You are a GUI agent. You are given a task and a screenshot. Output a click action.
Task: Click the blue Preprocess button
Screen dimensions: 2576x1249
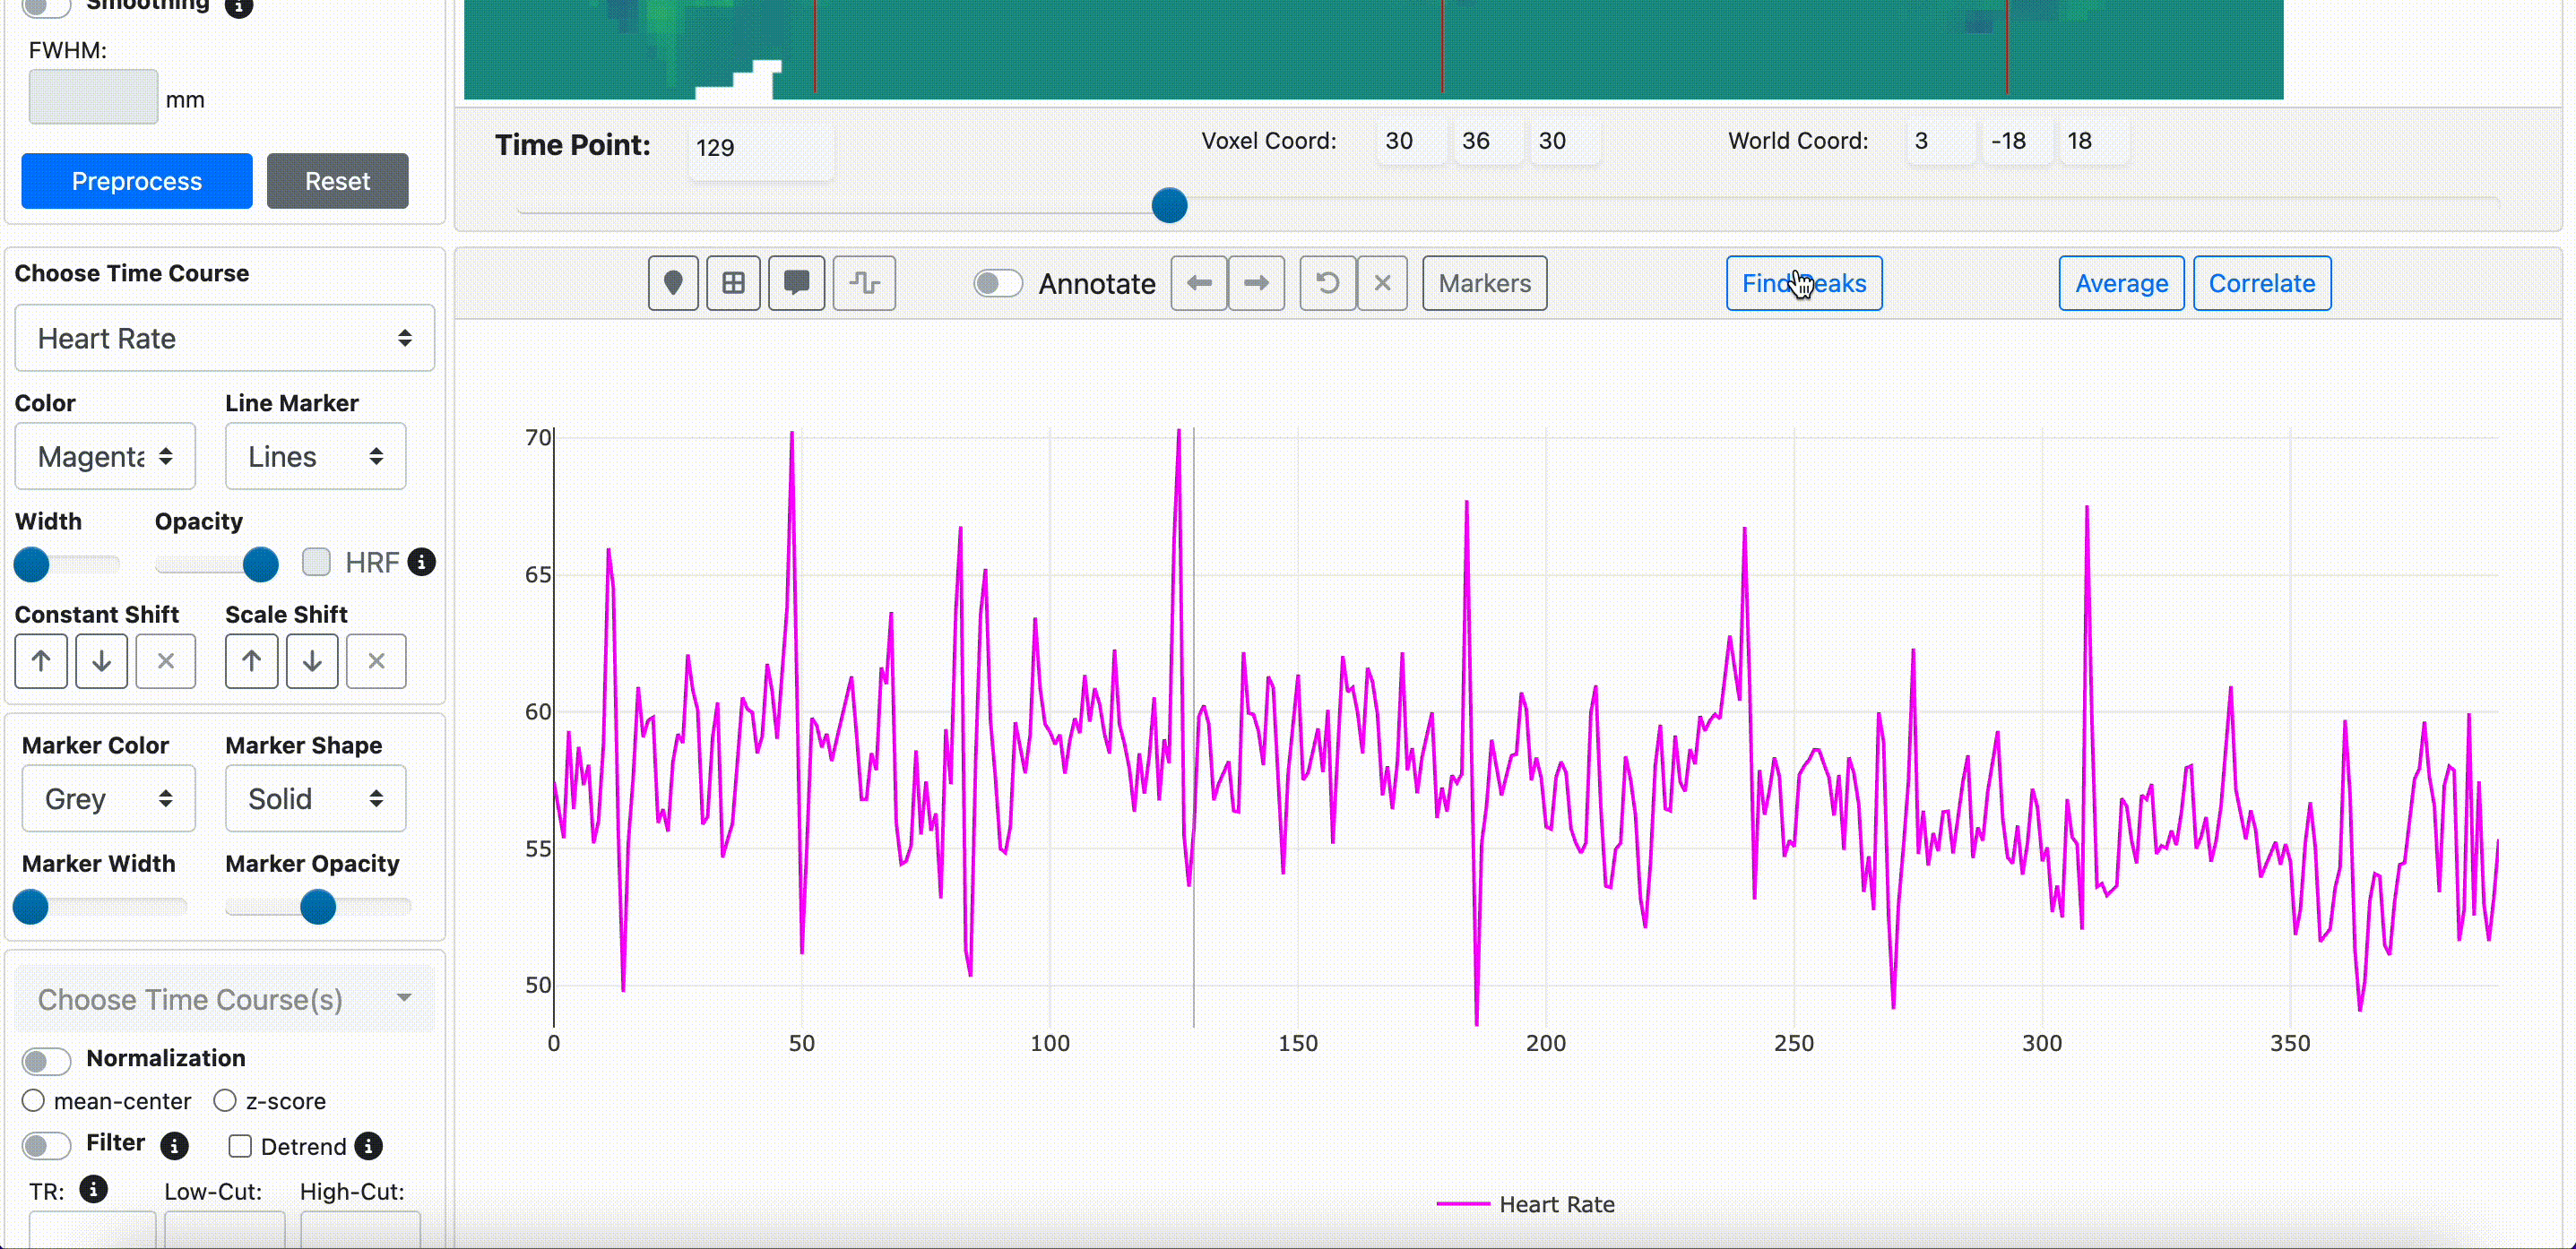[x=137, y=181]
